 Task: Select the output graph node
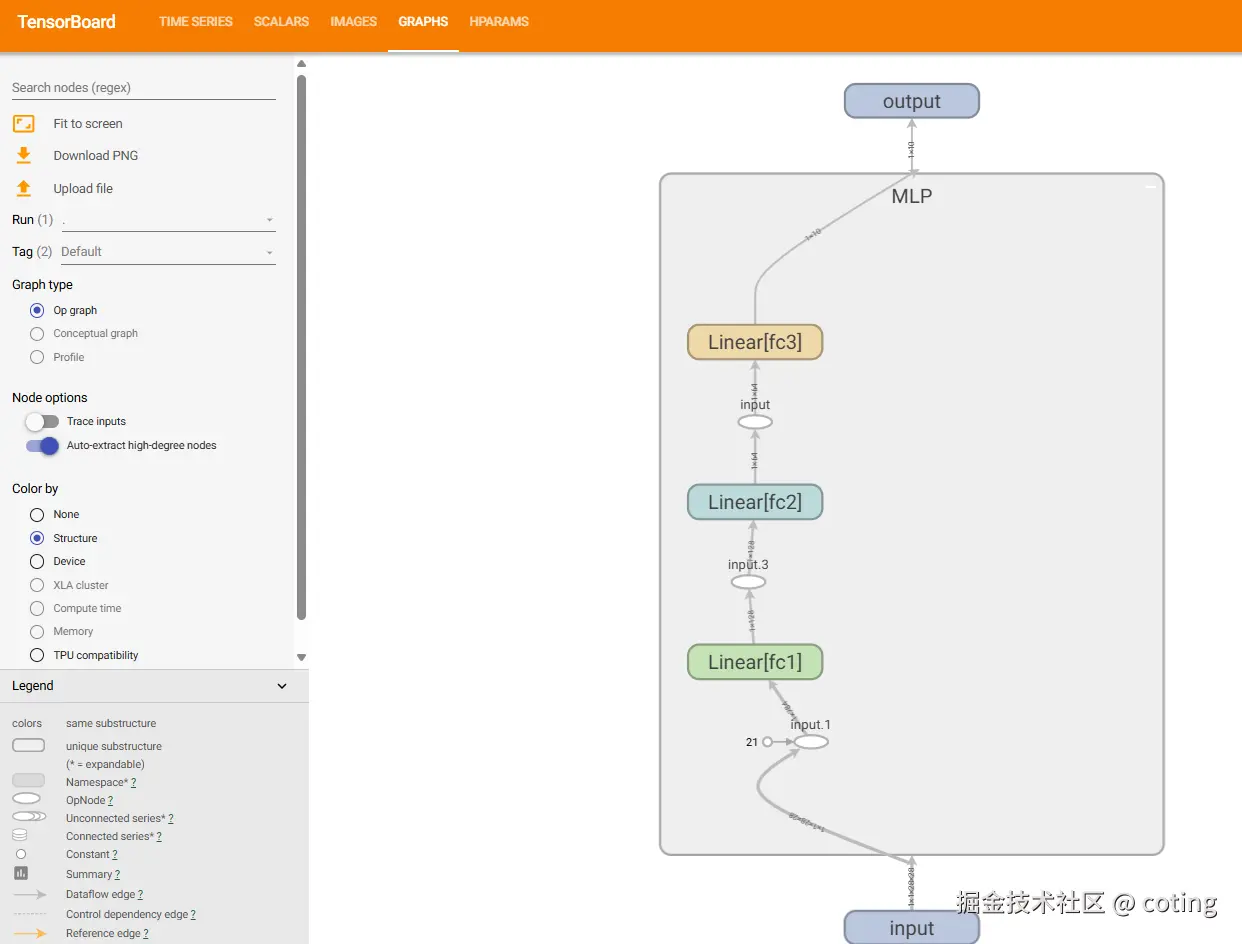[x=912, y=101]
